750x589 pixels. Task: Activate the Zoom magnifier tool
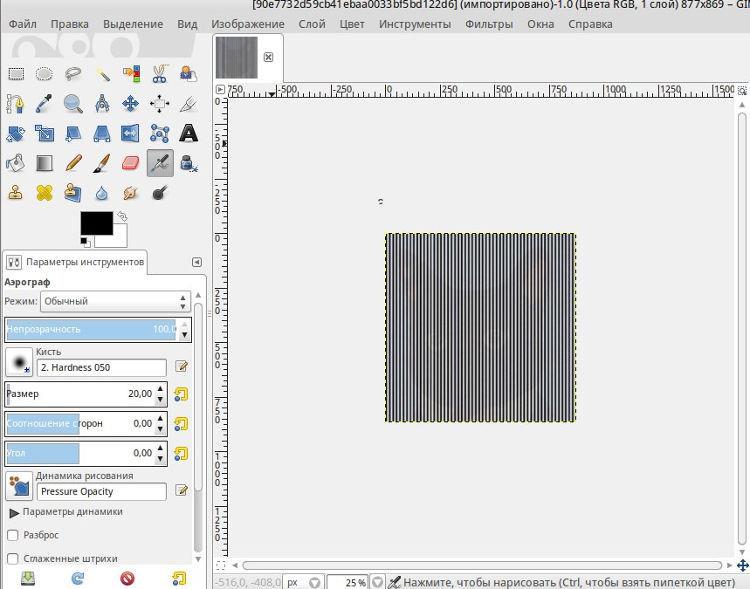click(x=73, y=103)
